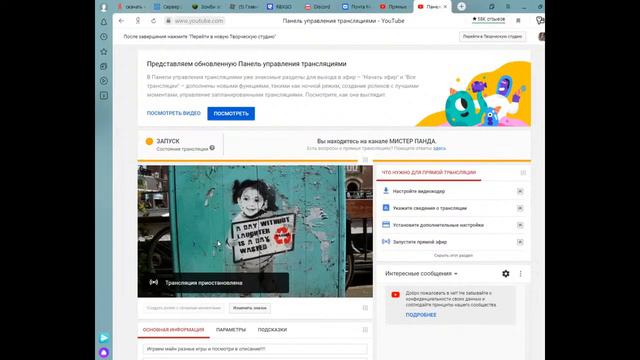Bookmark this page using the bookmark icon
The image size is (640, 360).
(x=518, y=21)
